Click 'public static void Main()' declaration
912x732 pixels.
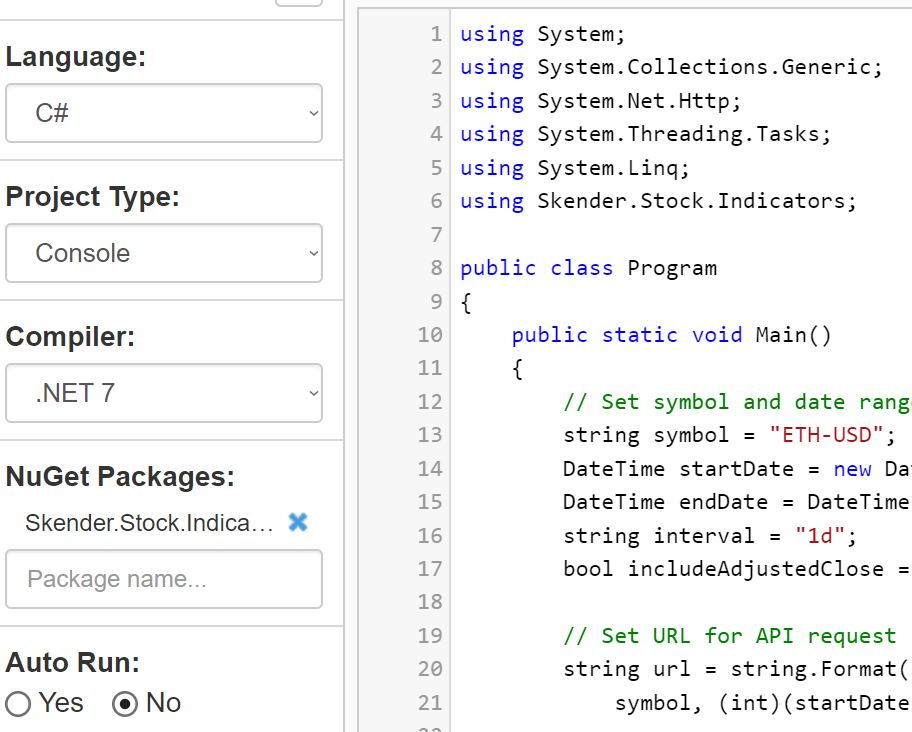pyautogui.click(x=672, y=335)
